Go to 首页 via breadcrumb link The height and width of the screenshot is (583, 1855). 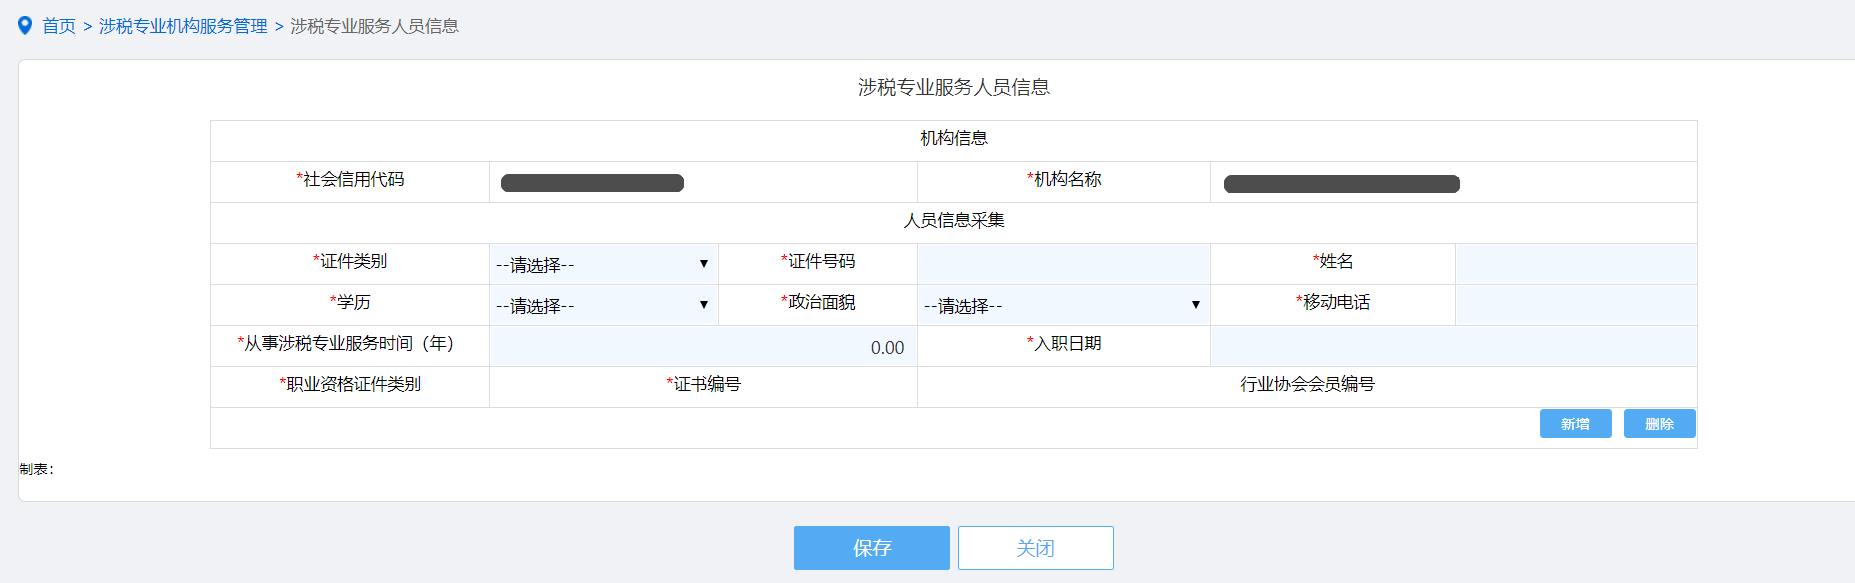[59, 26]
